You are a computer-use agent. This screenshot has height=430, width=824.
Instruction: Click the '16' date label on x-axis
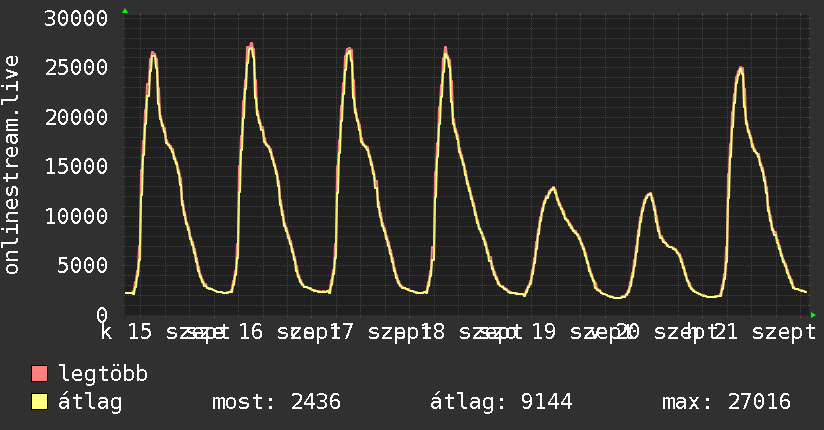point(251,332)
